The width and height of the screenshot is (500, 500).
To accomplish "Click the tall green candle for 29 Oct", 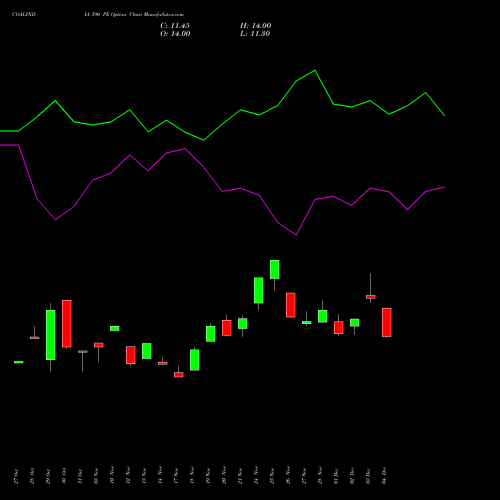I will point(51,335).
